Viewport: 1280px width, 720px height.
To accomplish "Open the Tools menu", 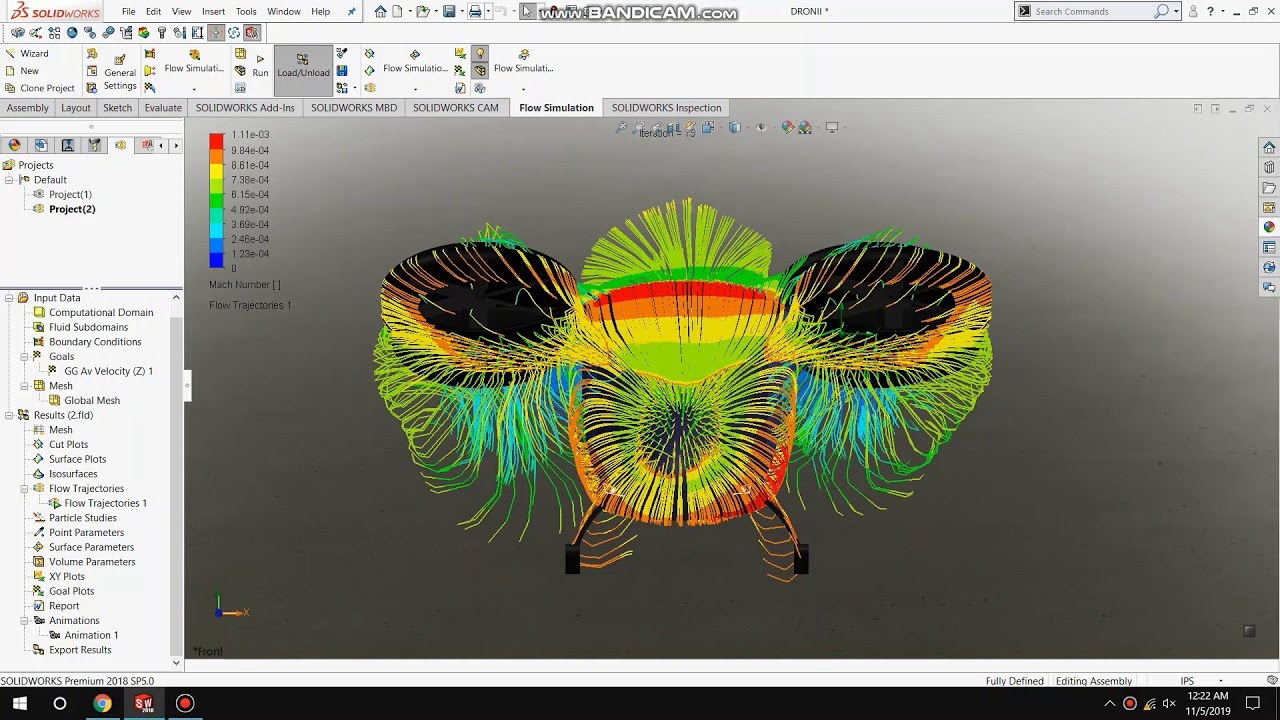I will point(246,12).
